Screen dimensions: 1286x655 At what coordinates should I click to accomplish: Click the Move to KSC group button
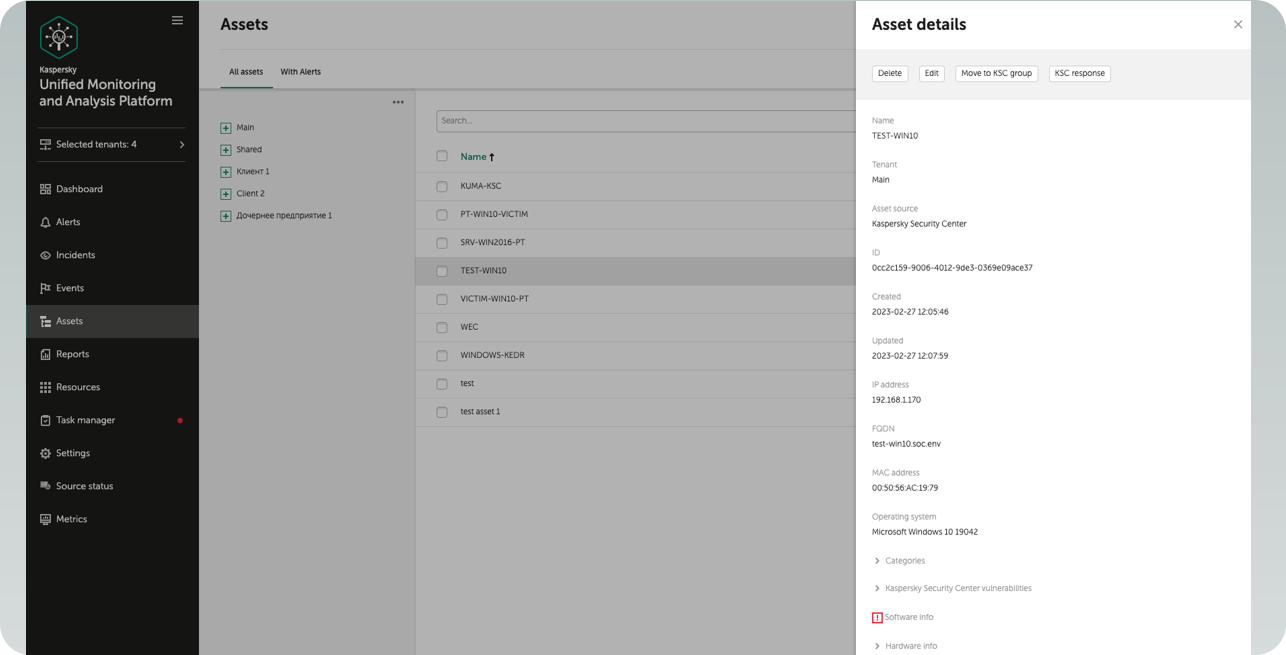tap(996, 72)
